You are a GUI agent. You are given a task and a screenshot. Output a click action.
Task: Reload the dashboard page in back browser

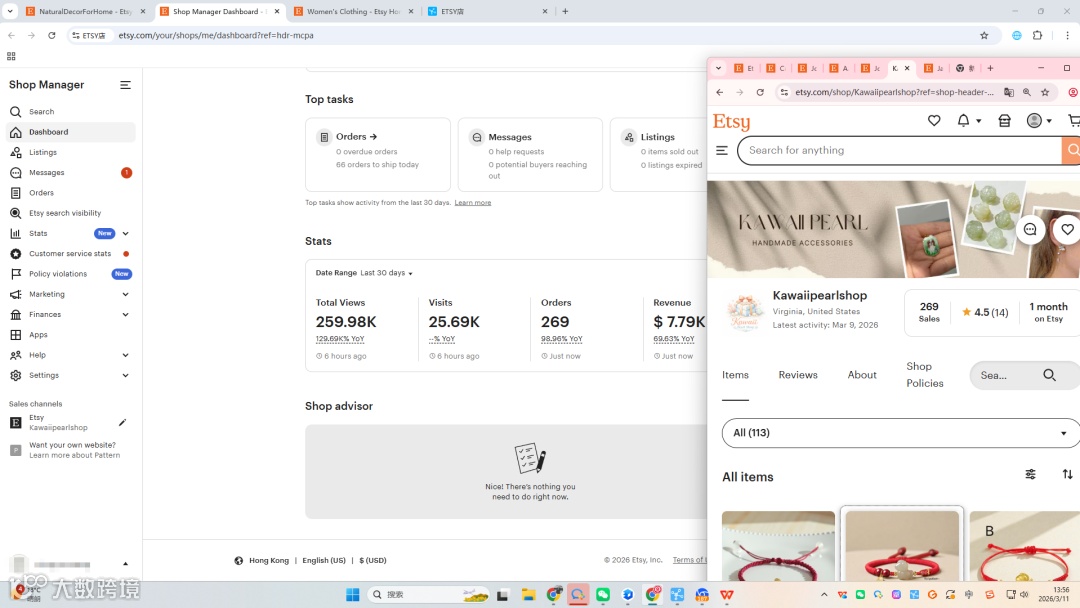coord(52,35)
